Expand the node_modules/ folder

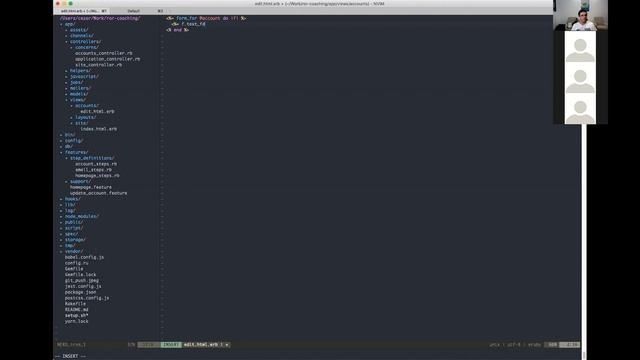point(81,216)
